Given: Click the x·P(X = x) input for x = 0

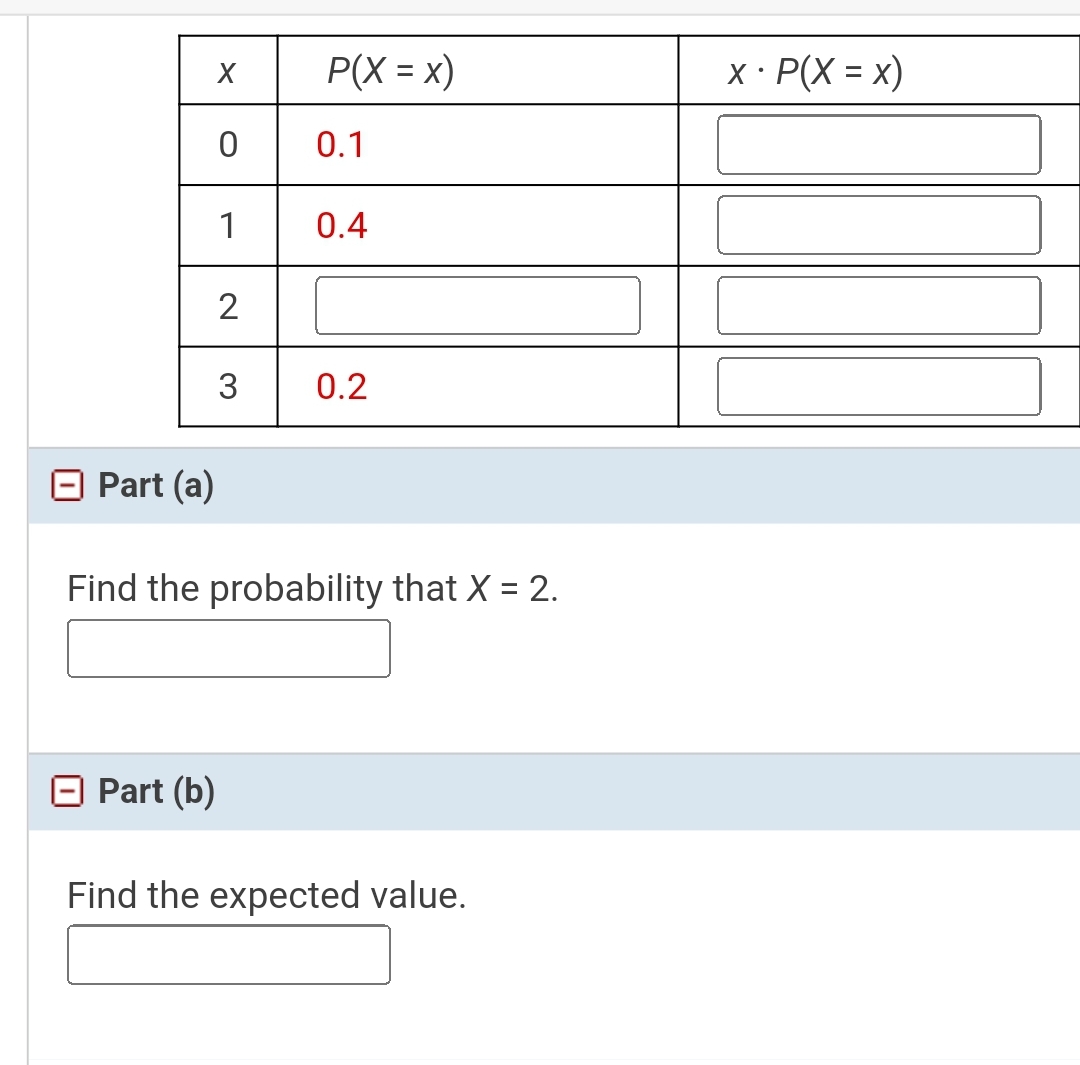Looking at the screenshot, I should (x=879, y=144).
